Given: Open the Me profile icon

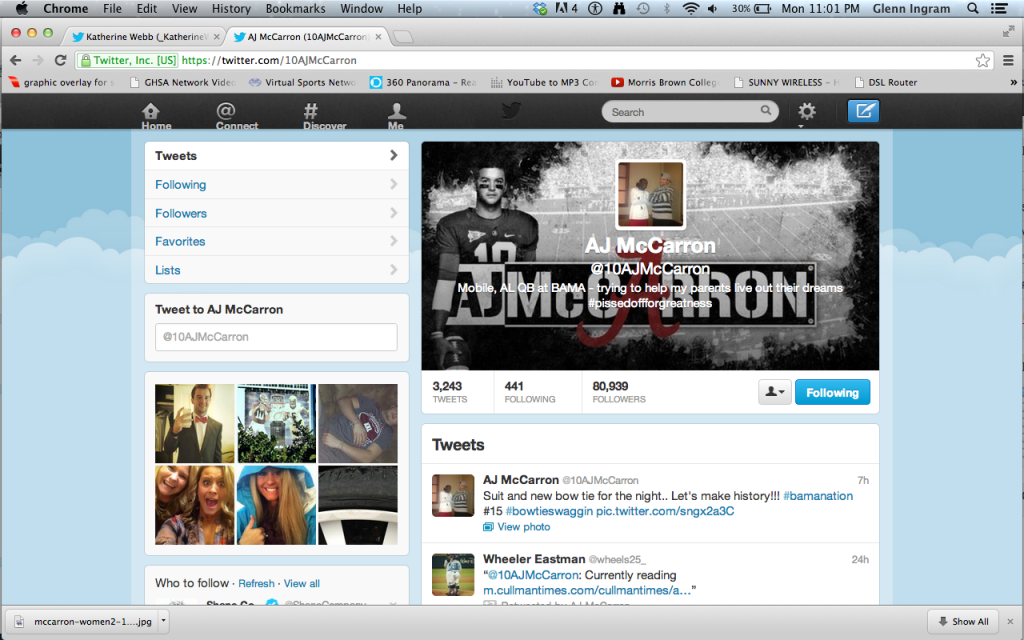Looking at the screenshot, I should (396, 115).
